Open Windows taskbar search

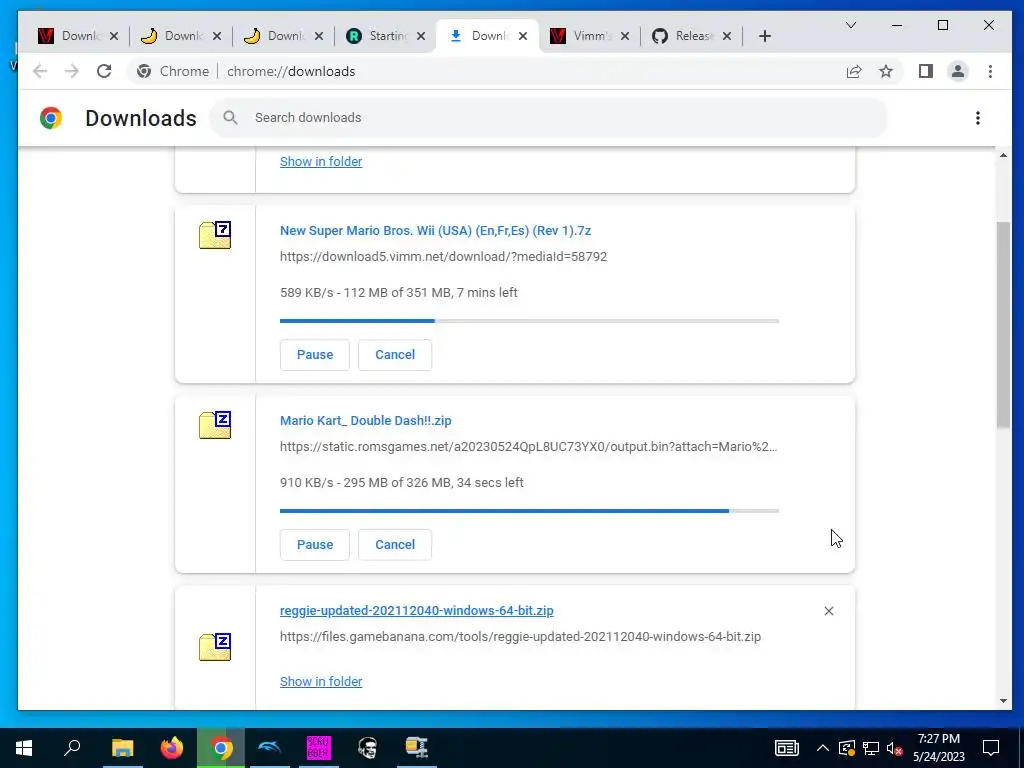72,748
